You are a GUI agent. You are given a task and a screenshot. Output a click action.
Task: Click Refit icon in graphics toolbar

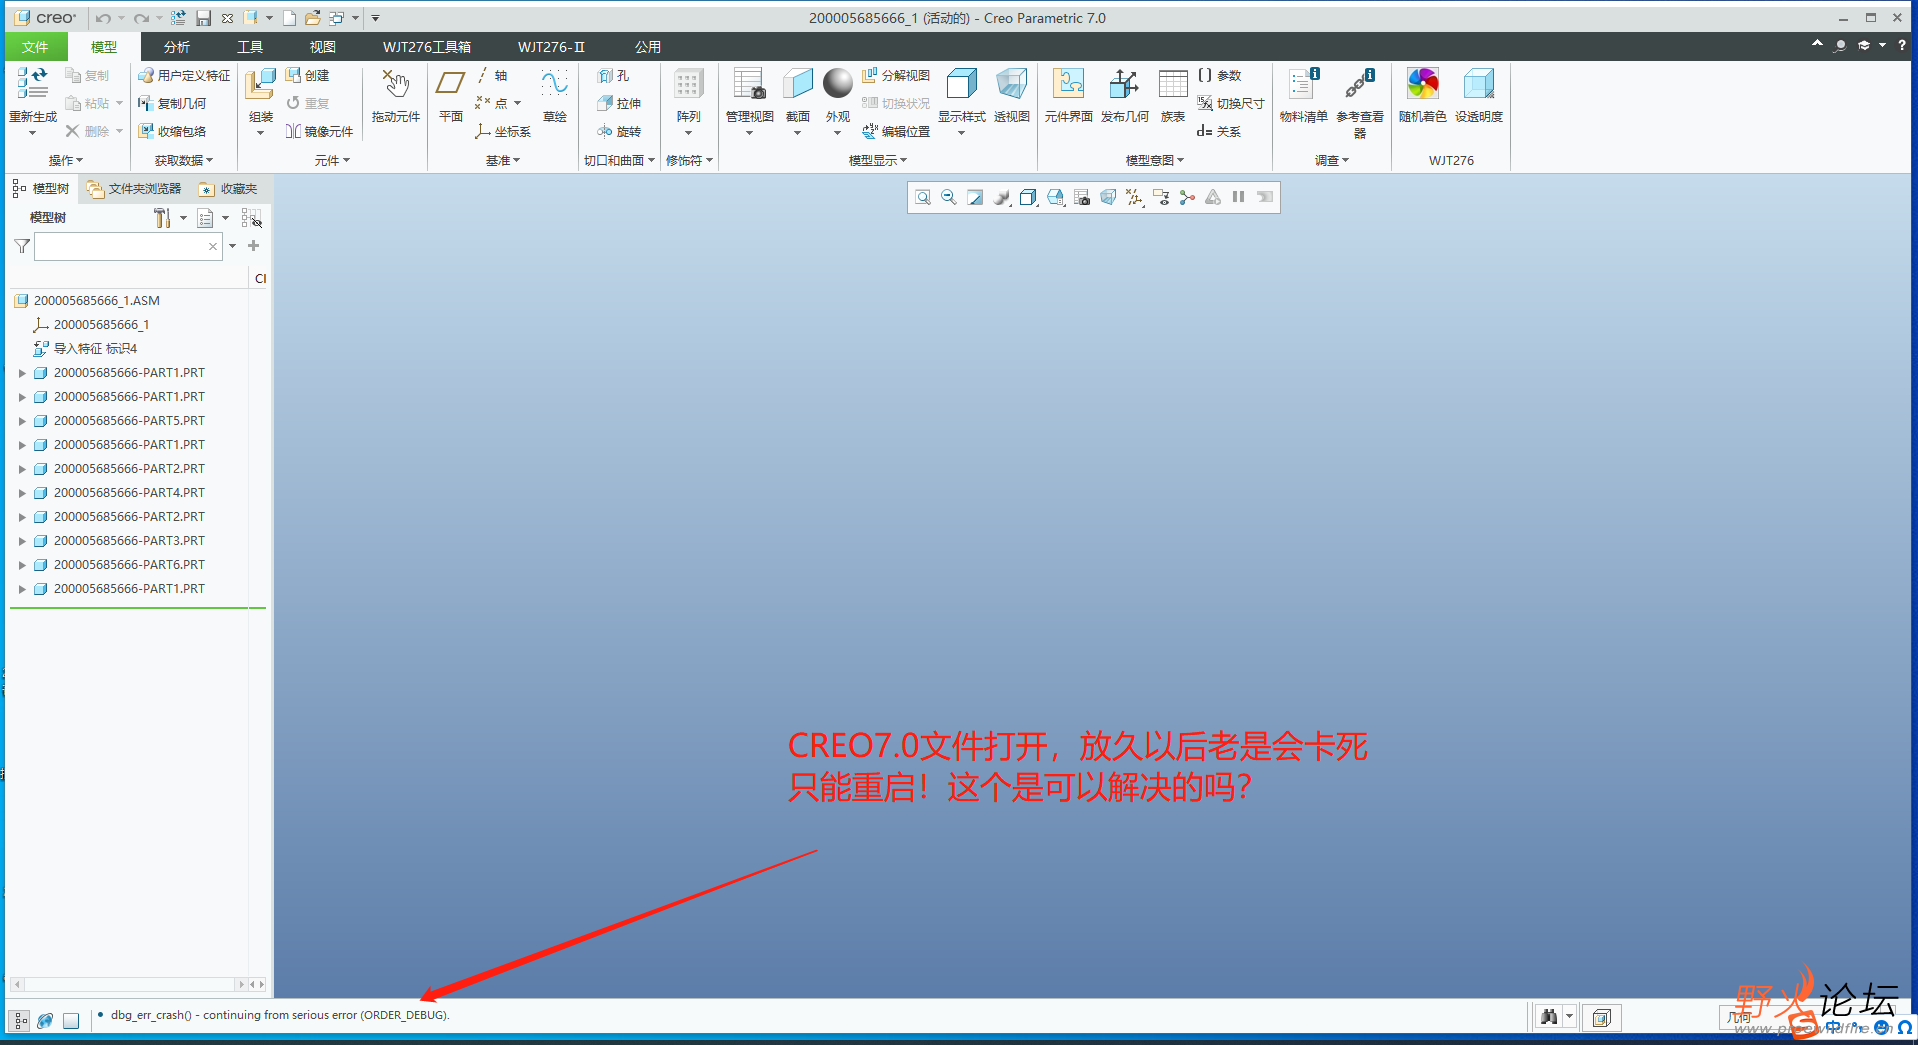tap(923, 197)
